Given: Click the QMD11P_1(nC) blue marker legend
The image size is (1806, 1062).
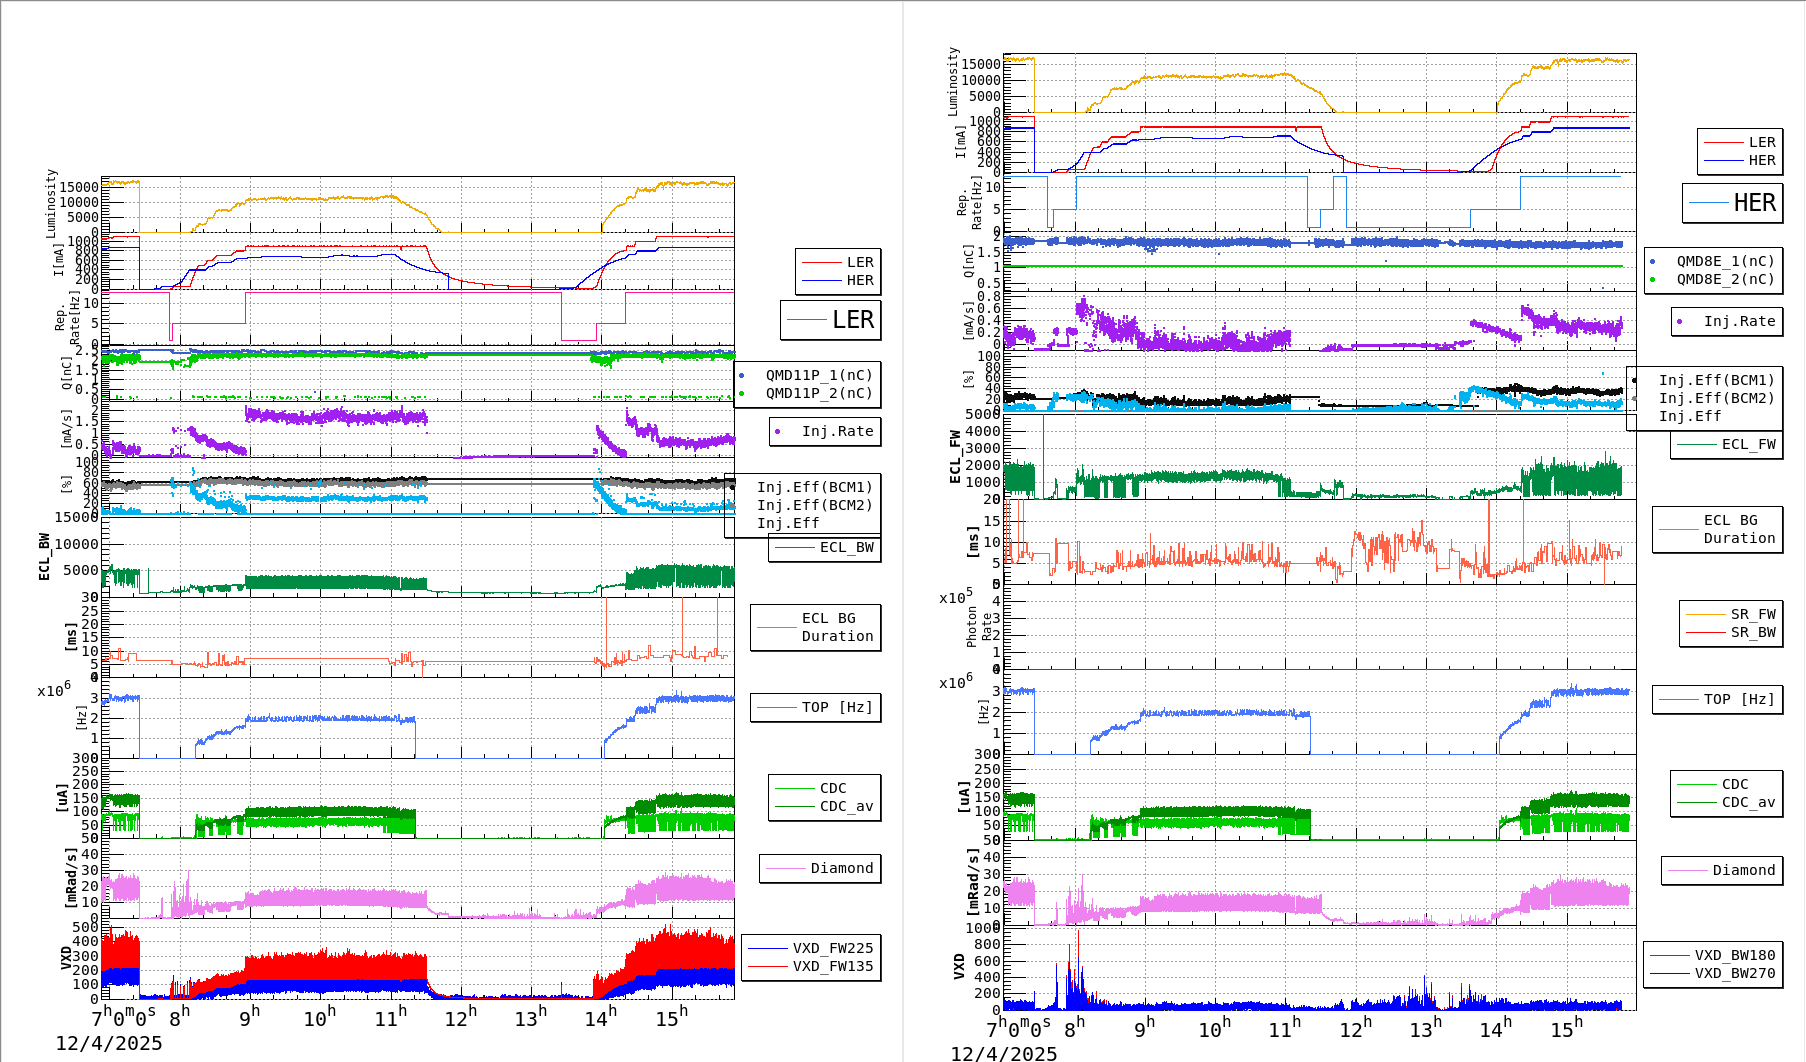Looking at the screenshot, I should click(815, 375).
